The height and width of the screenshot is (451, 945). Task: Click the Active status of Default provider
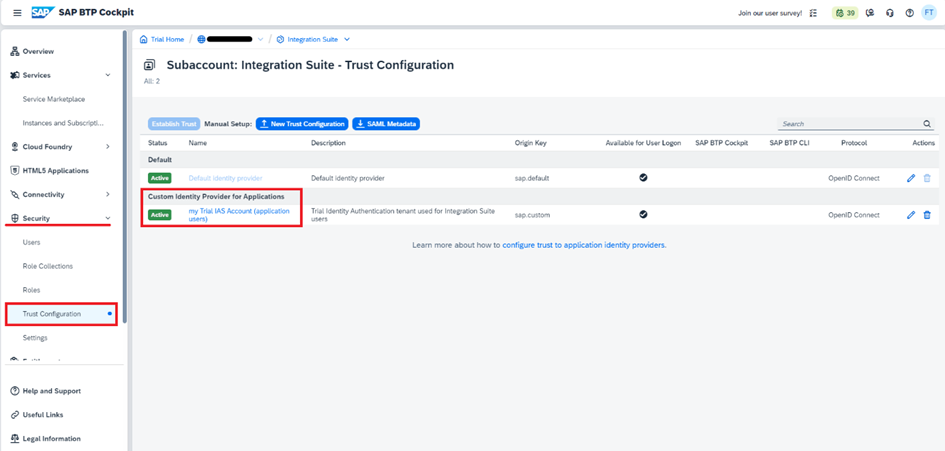[x=160, y=178]
